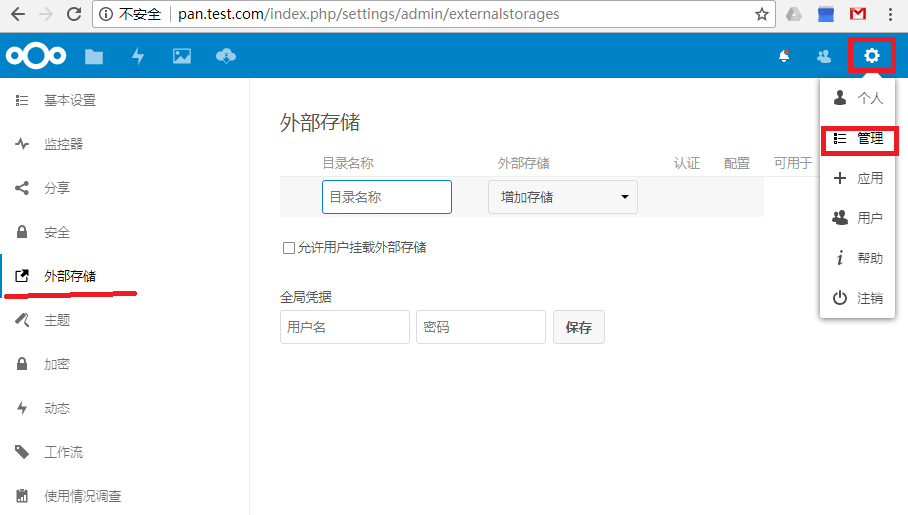Choose 个人 from the settings menu
908x515 pixels.
click(859, 98)
